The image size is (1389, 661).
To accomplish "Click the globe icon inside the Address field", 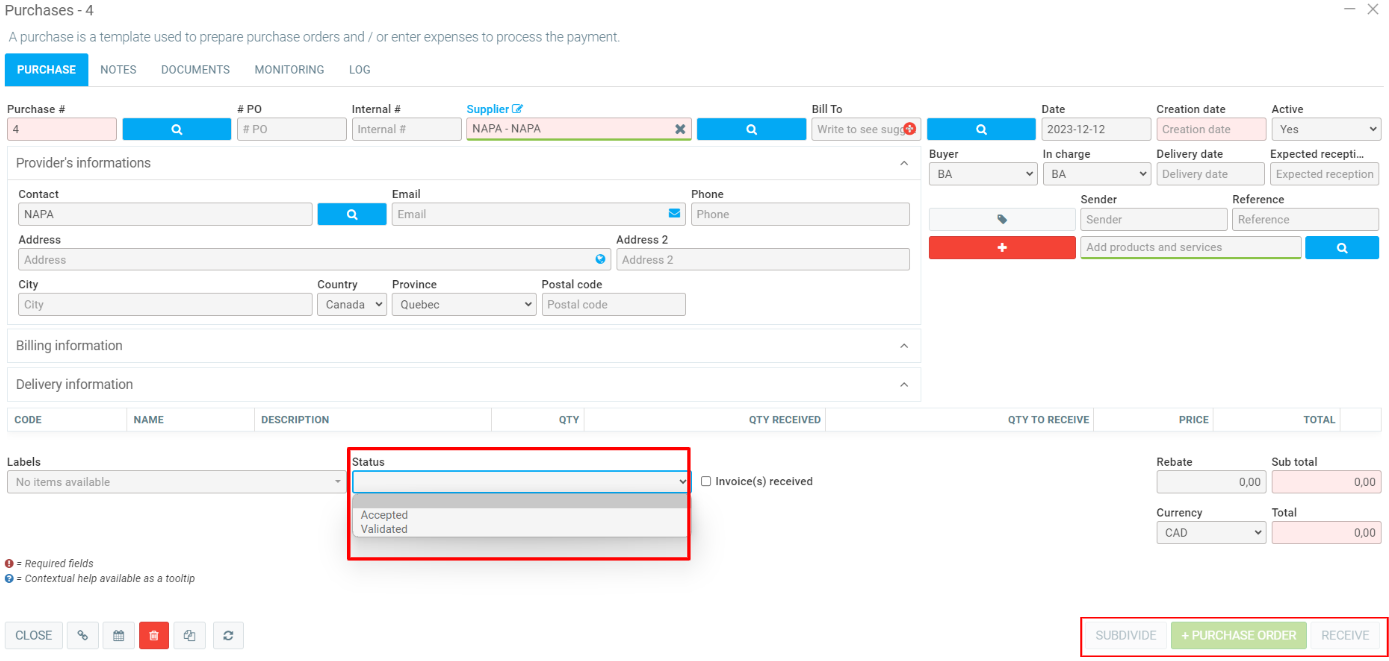I will point(599,258).
